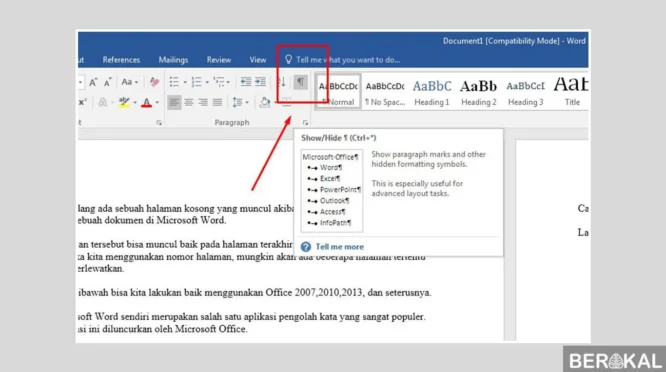Toggle Align Left paragraph alignment
Screen dimensions: 666x372
coord(174,102)
